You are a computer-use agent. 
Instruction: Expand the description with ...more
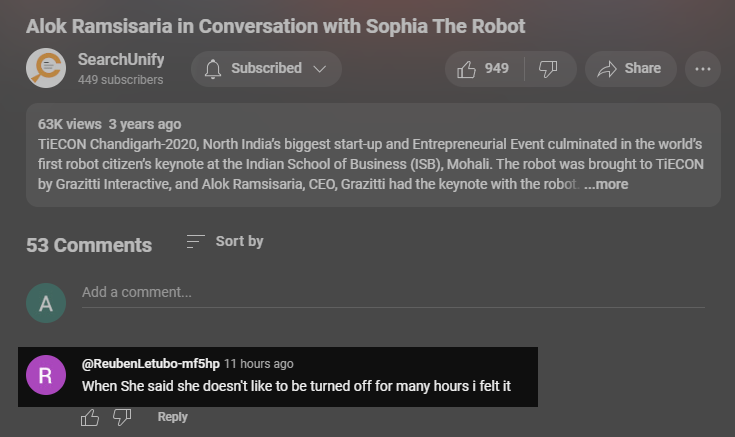[x=606, y=185]
